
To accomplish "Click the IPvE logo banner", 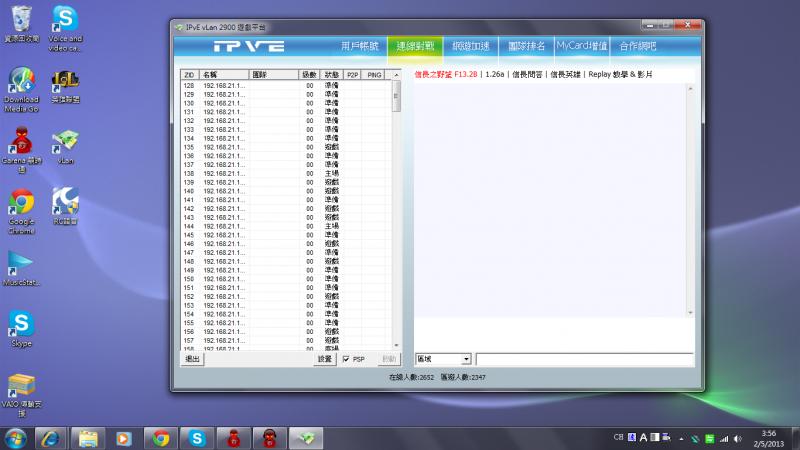I will (248, 47).
